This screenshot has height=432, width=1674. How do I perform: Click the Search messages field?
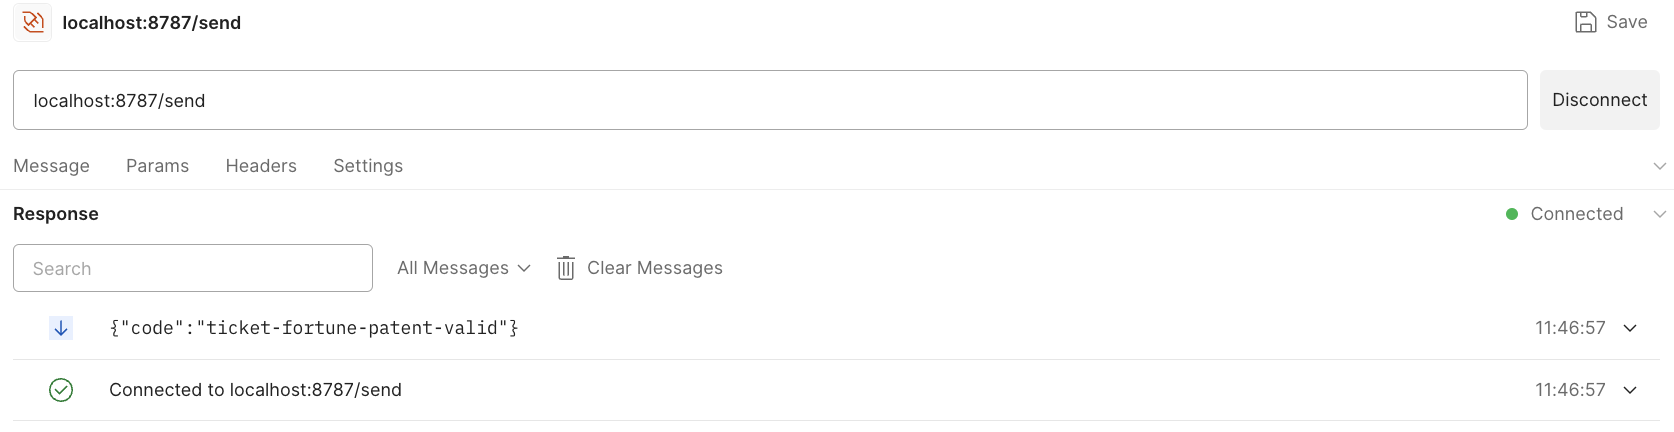[x=193, y=268]
